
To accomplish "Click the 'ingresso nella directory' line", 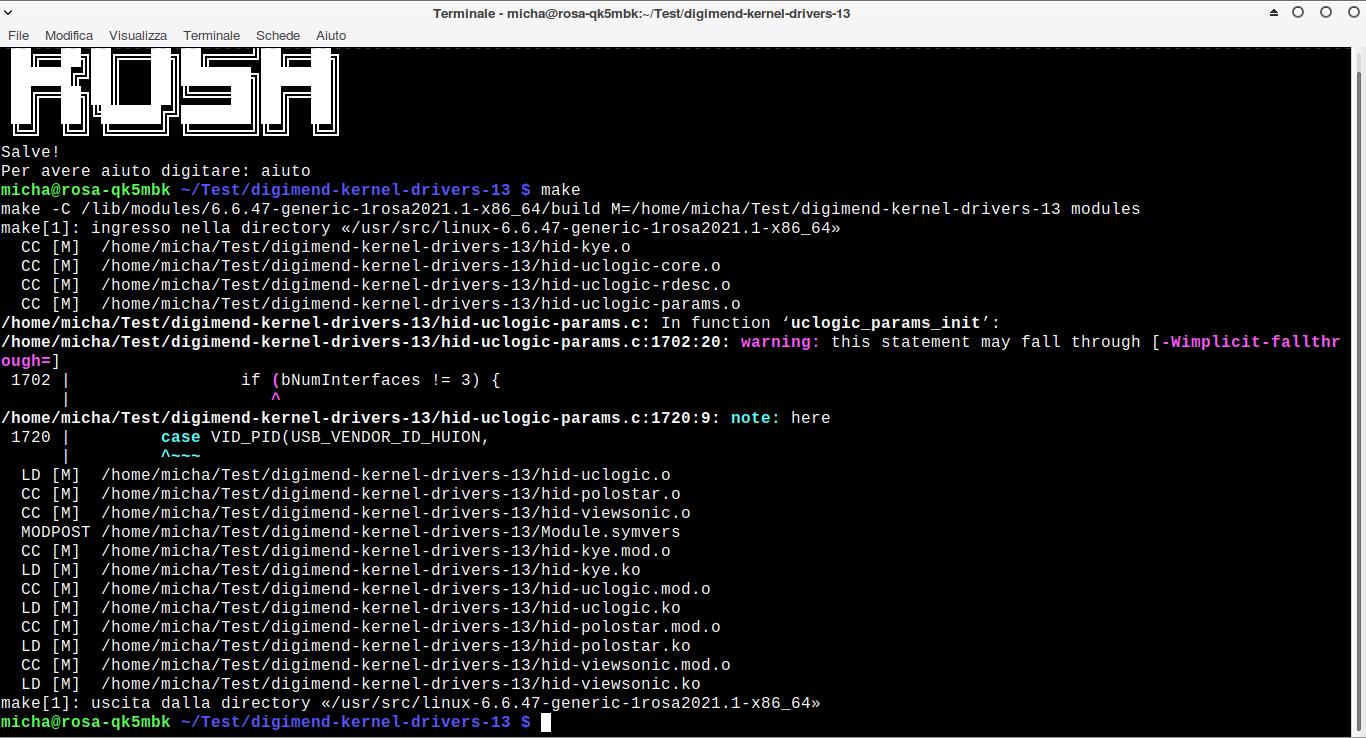I will (421, 228).
